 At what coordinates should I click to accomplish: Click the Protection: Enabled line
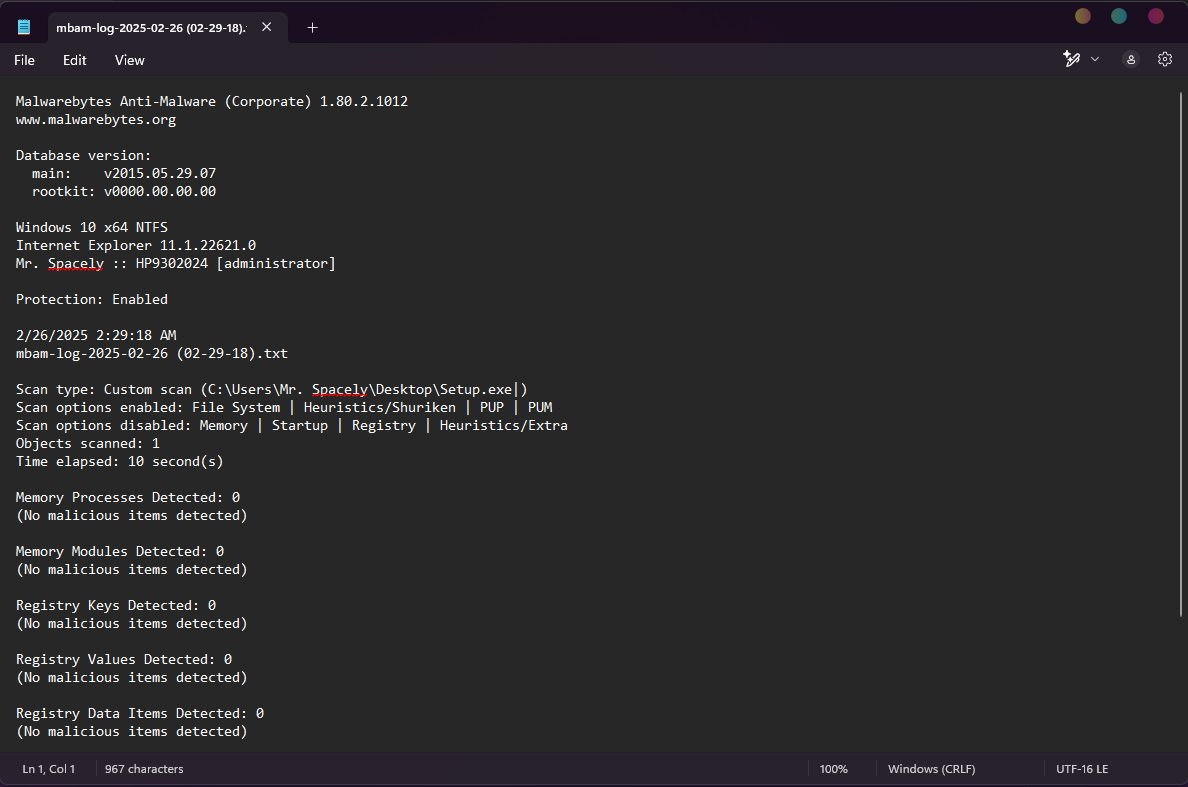(92, 299)
